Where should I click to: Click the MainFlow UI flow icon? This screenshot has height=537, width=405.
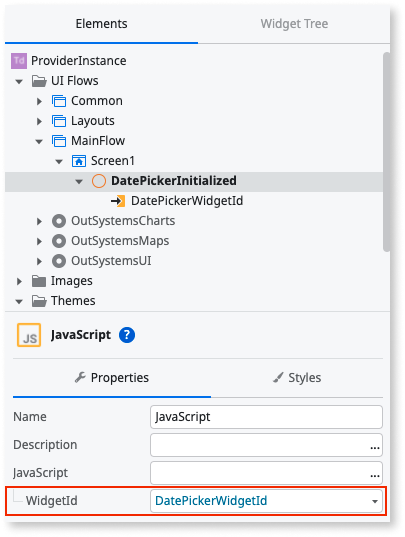[x=59, y=141]
